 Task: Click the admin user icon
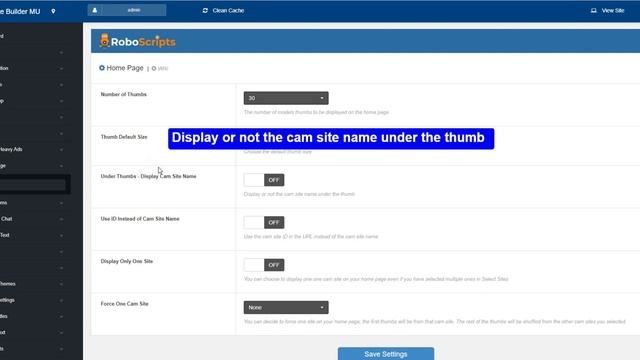(x=95, y=10)
